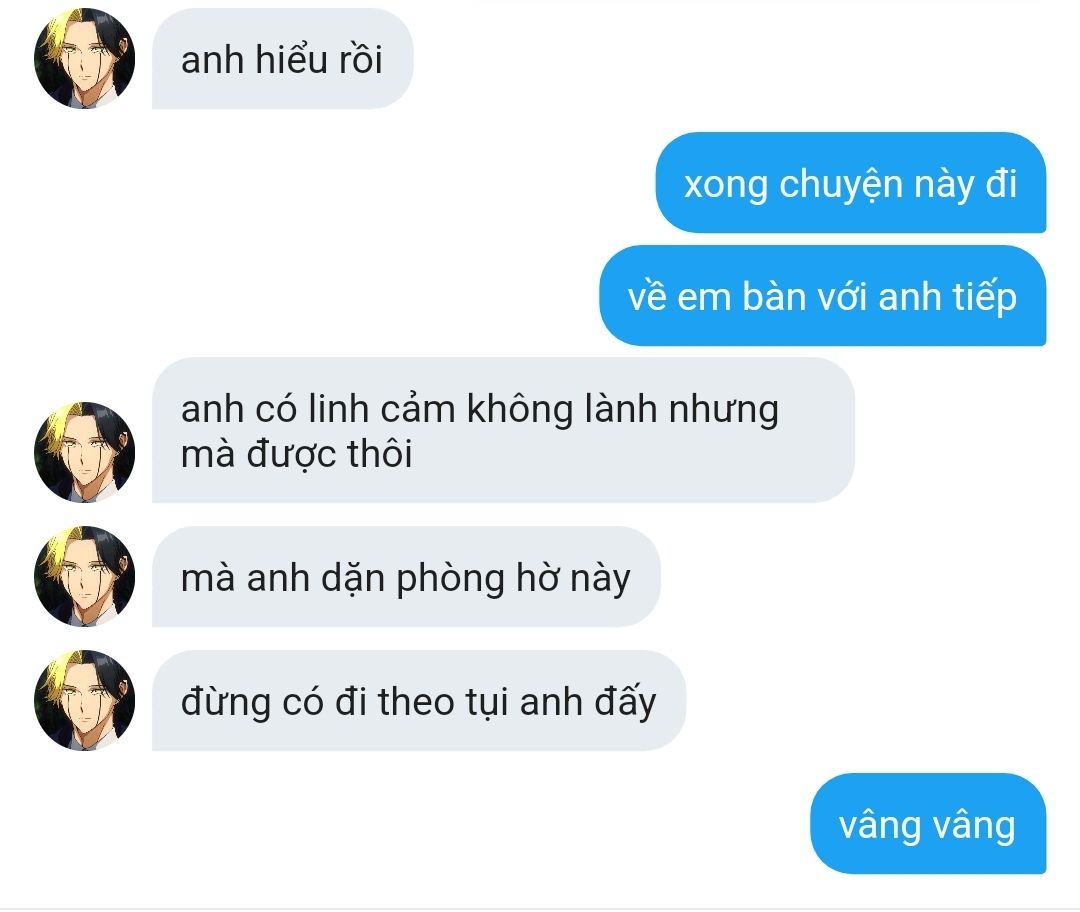Click the second line 'mà được thôi'

(297, 455)
